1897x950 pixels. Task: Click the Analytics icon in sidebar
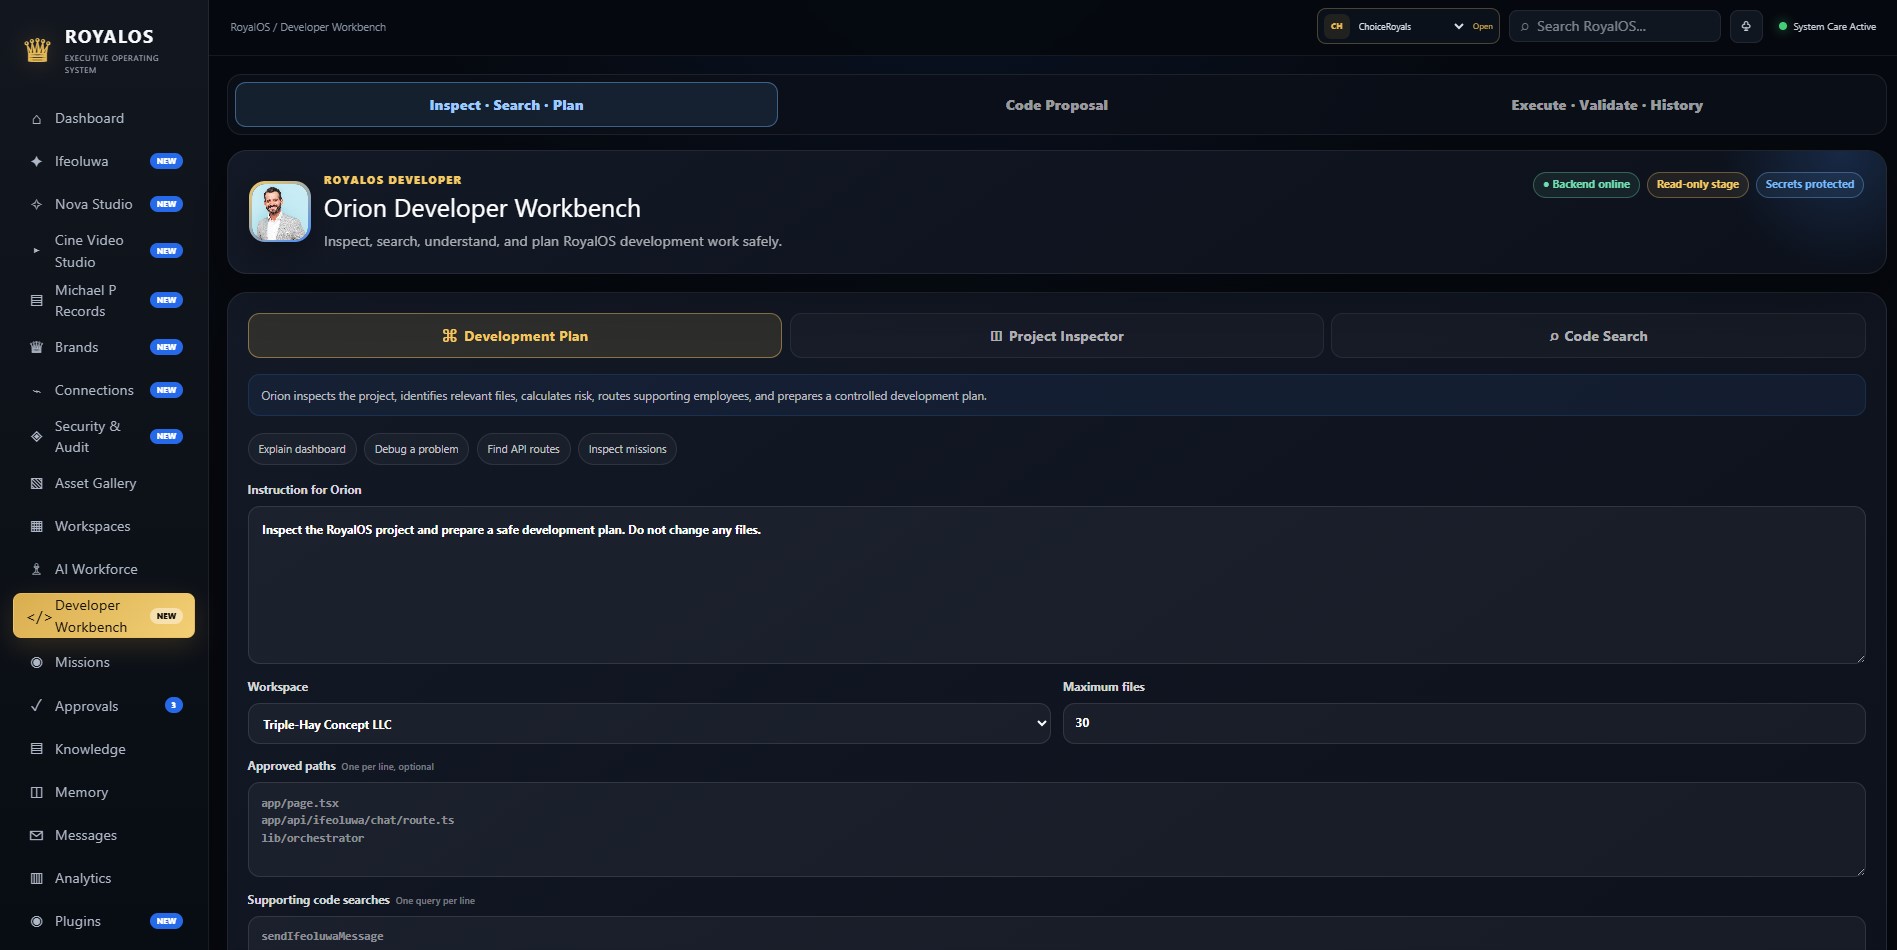pos(37,878)
